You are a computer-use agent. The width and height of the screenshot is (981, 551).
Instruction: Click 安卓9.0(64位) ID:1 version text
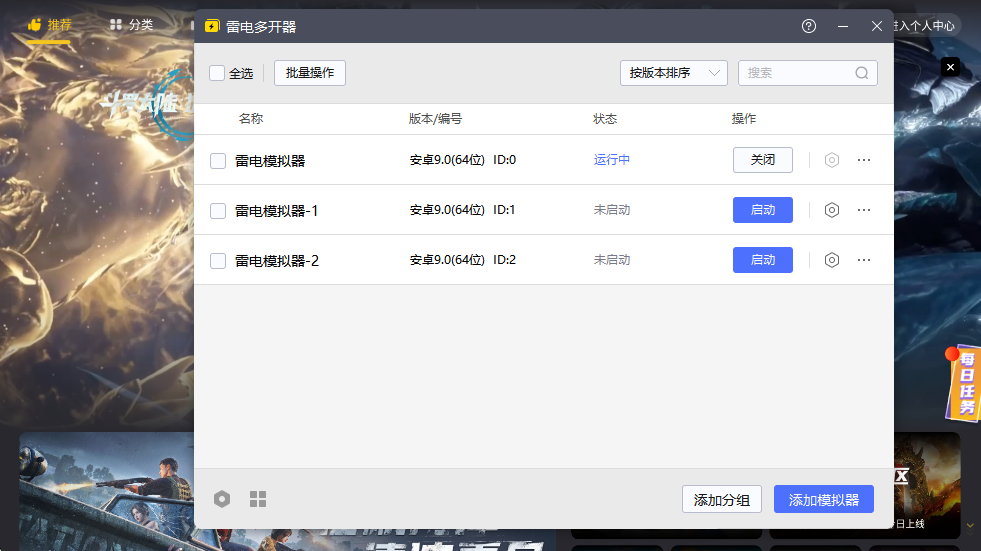(x=462, y=210)
